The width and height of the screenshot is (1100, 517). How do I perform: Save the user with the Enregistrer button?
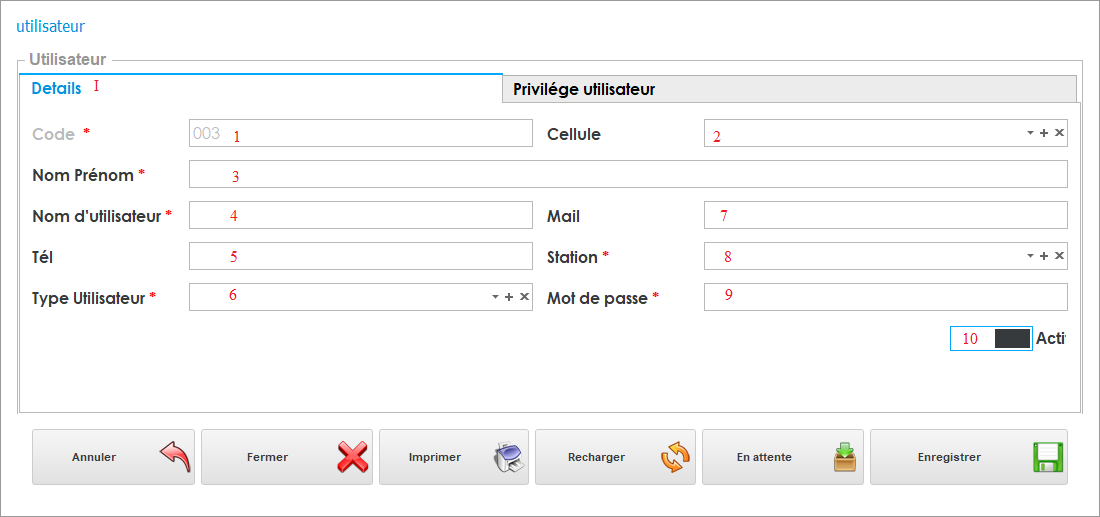click(968, 457)
